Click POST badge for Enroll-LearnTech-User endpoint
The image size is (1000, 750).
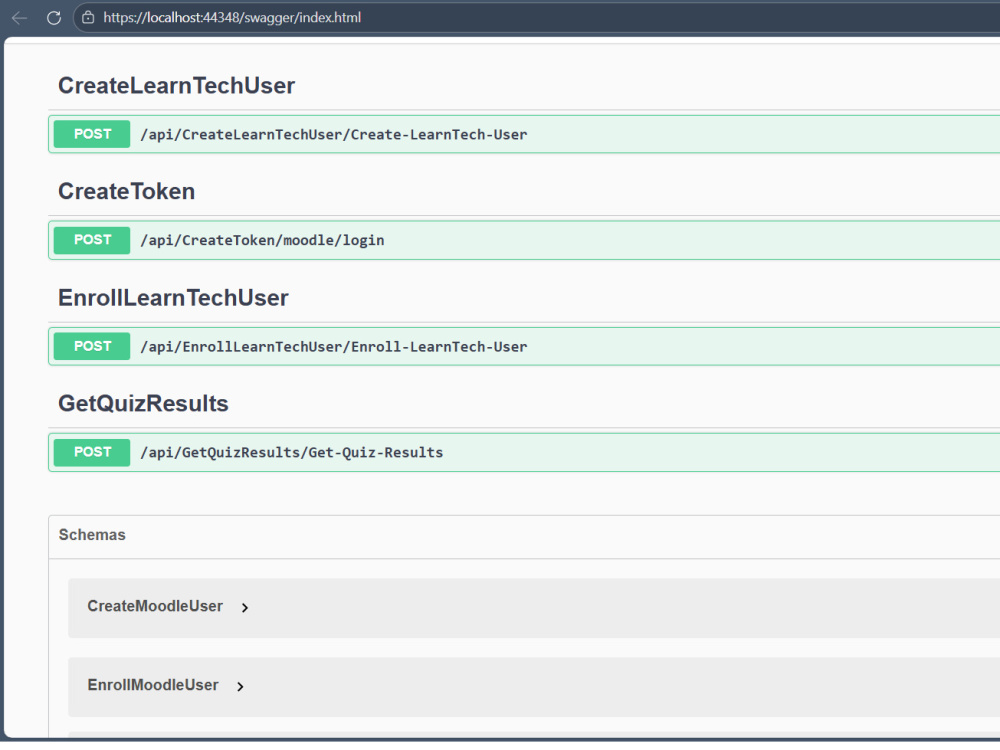tap(92, 346)
